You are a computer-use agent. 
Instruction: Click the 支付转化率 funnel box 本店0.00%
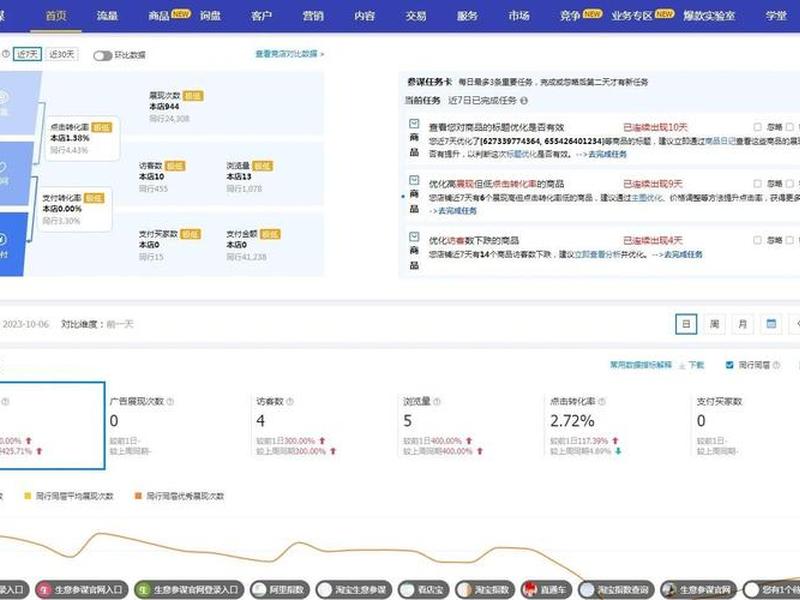click(75, 209)
